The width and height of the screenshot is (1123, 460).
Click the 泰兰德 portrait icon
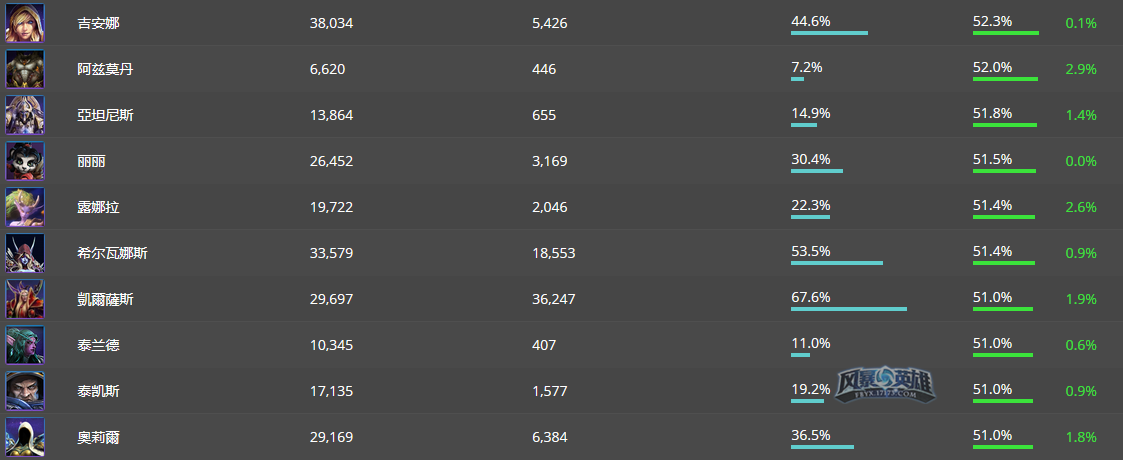click(x=25, y=345)
